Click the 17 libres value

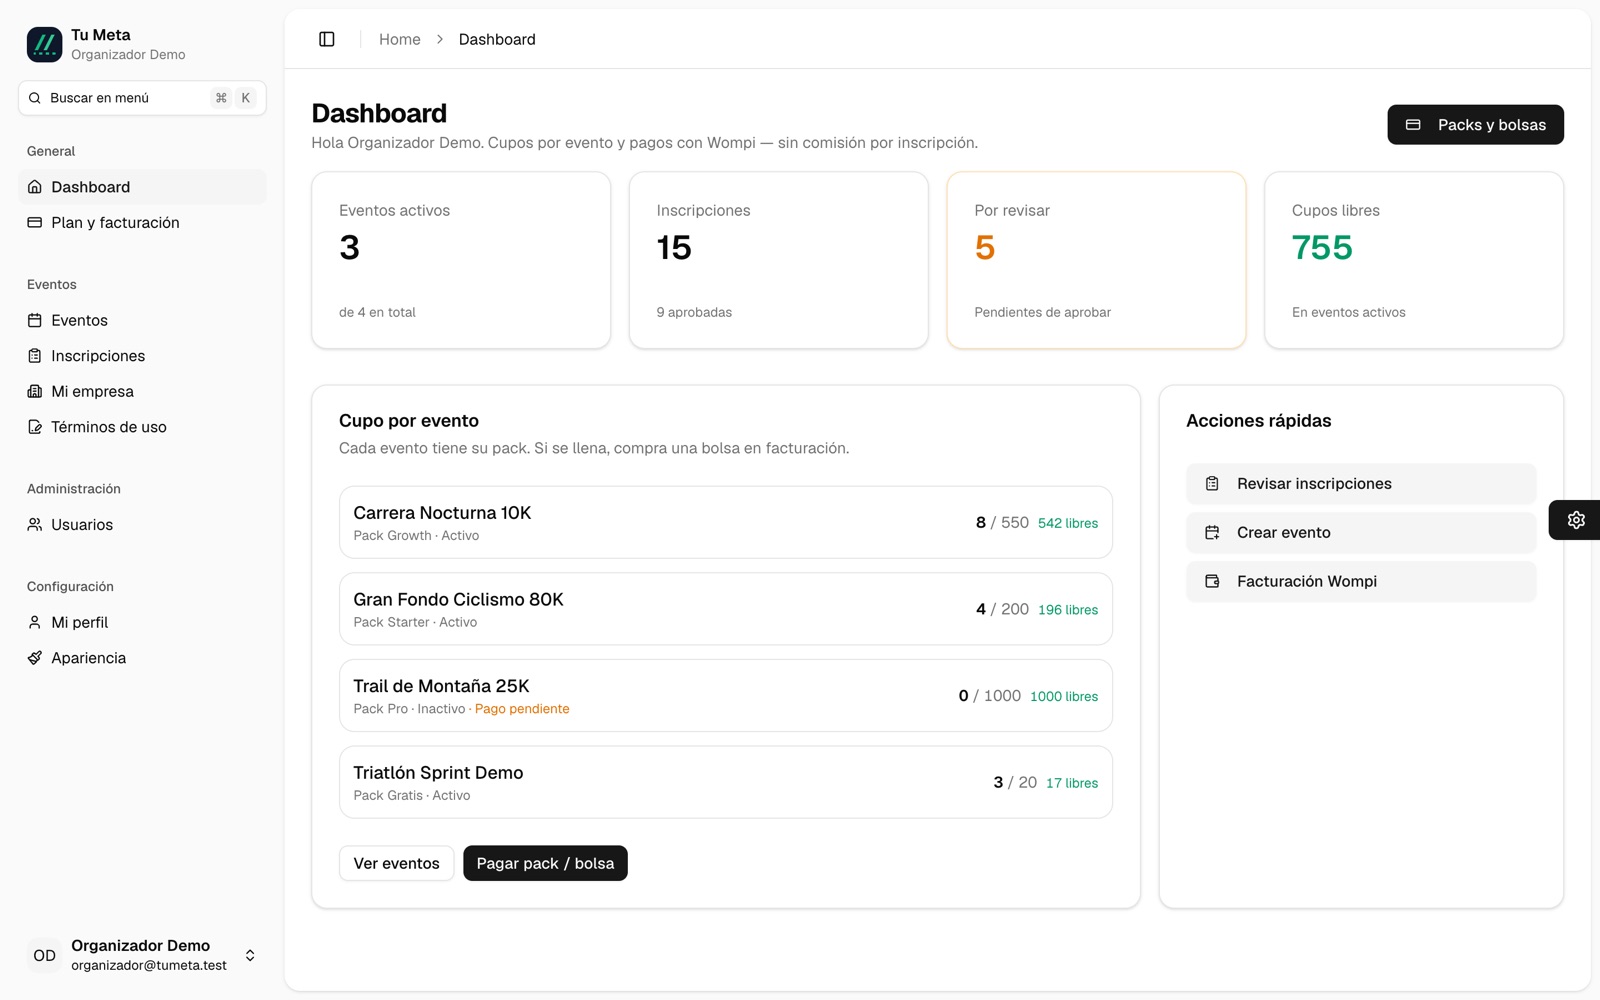1072,783
